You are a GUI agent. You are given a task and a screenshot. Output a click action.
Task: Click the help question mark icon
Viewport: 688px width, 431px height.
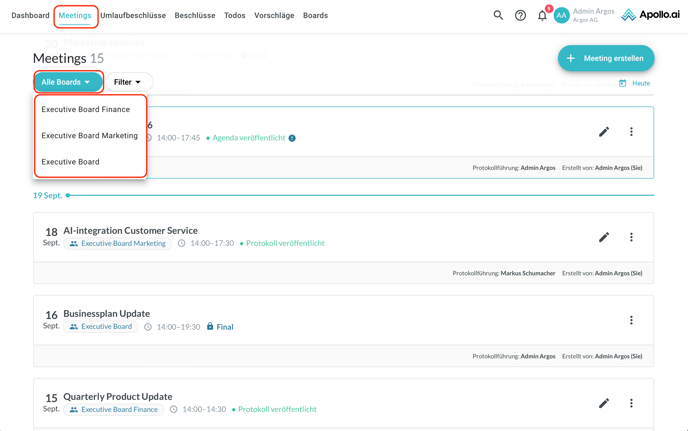520,16
